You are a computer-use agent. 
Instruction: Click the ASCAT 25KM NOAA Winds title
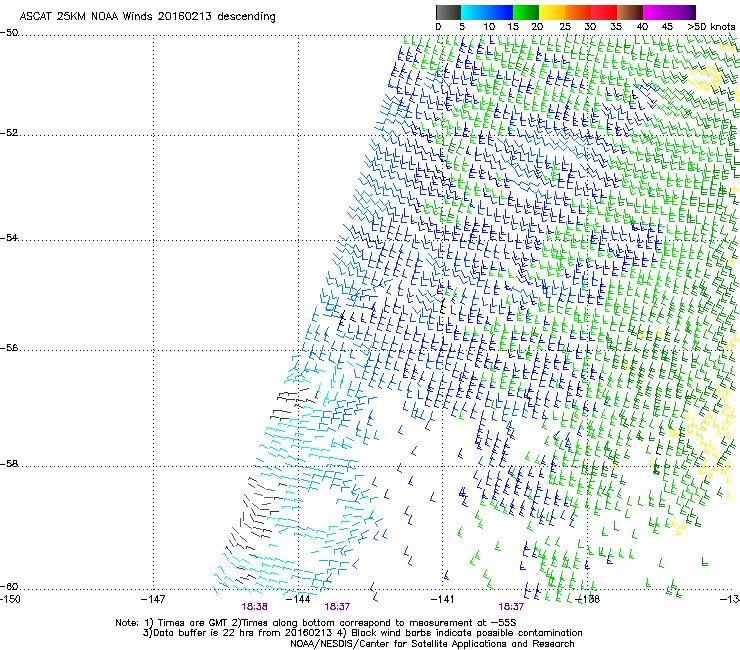click(147, 16)
